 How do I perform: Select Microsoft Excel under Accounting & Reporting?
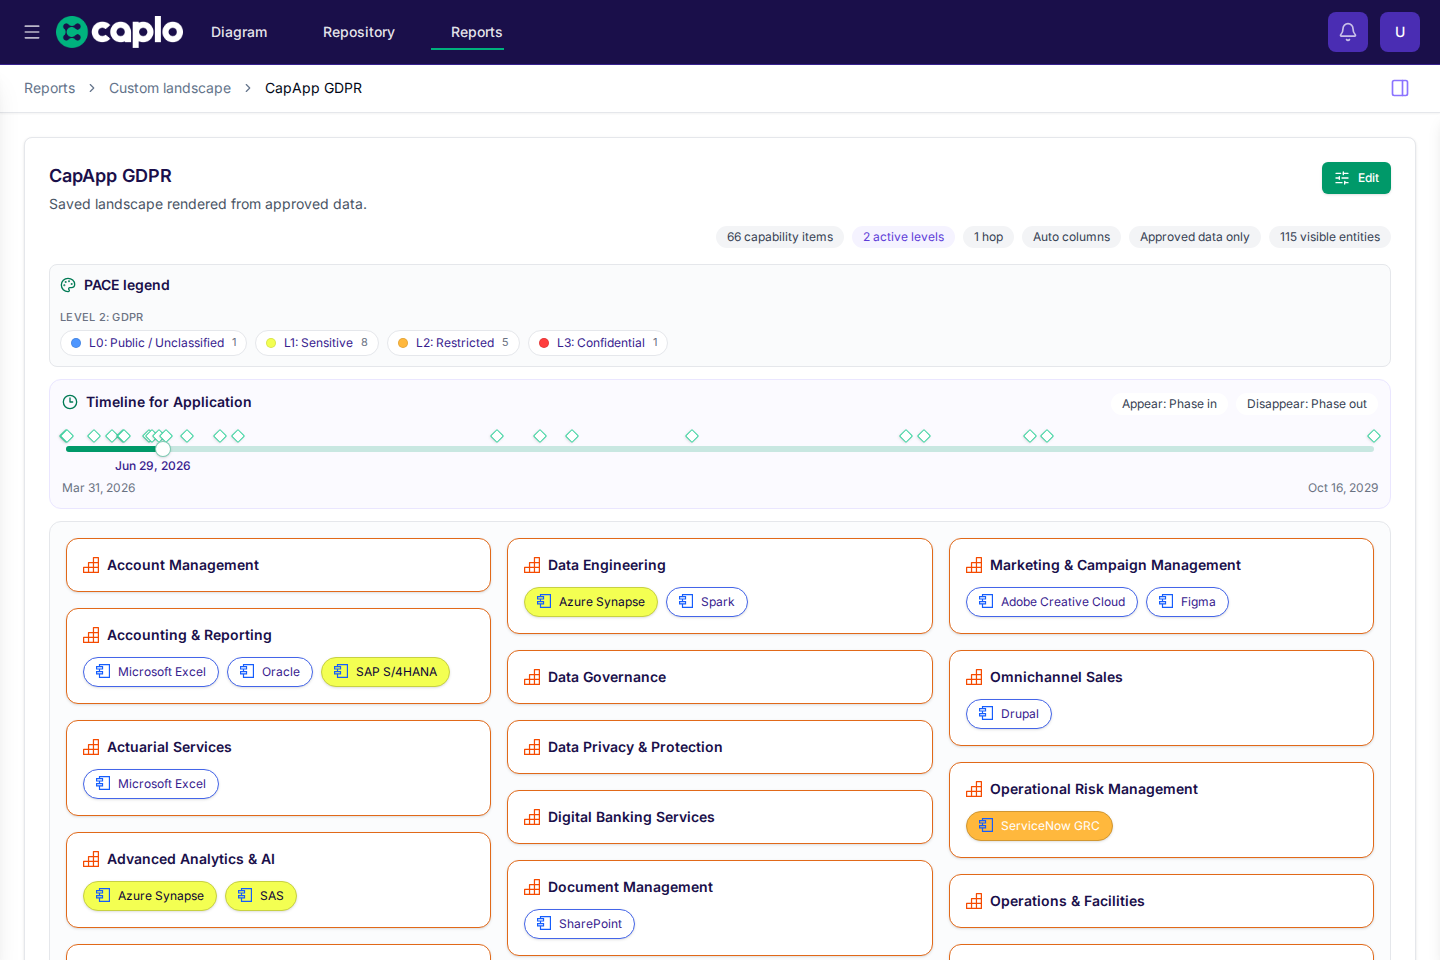coord(151,672)
